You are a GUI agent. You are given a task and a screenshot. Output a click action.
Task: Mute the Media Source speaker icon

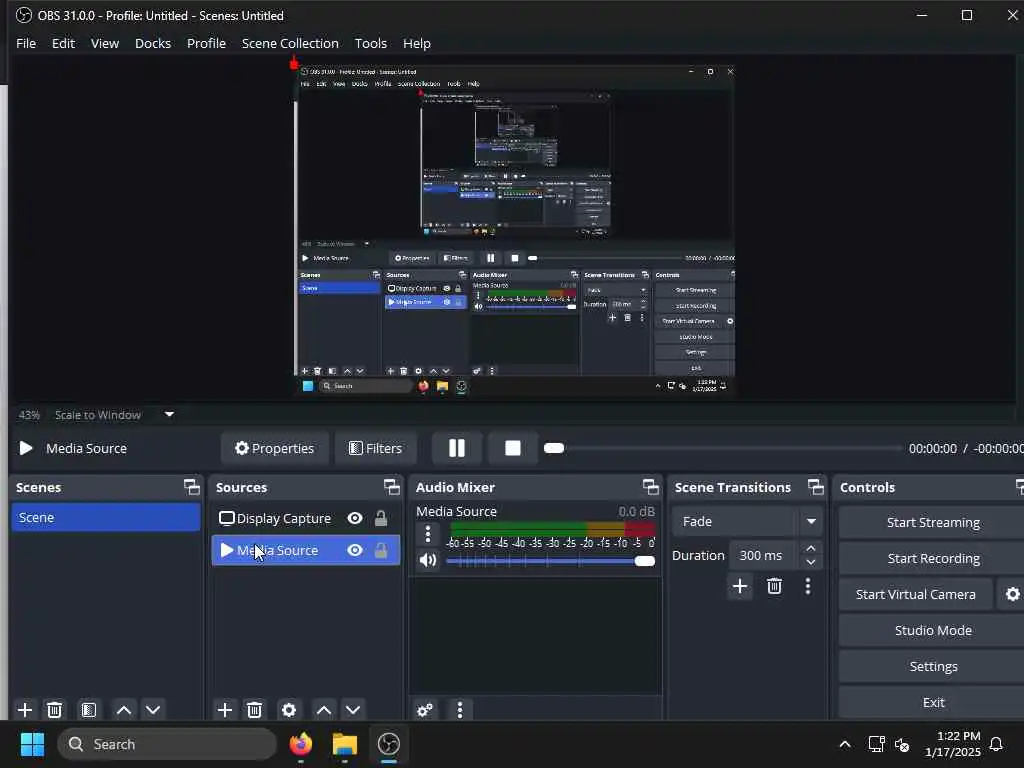click(x=428, y=560)
